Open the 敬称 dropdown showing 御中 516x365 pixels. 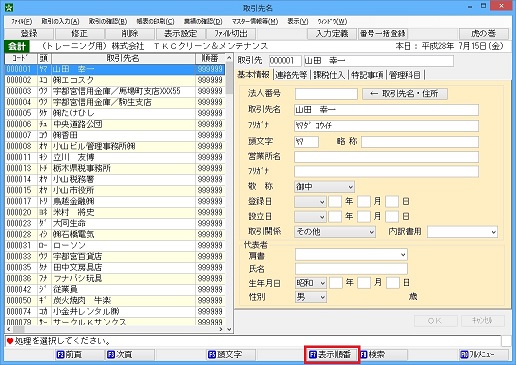pos(324,187)
